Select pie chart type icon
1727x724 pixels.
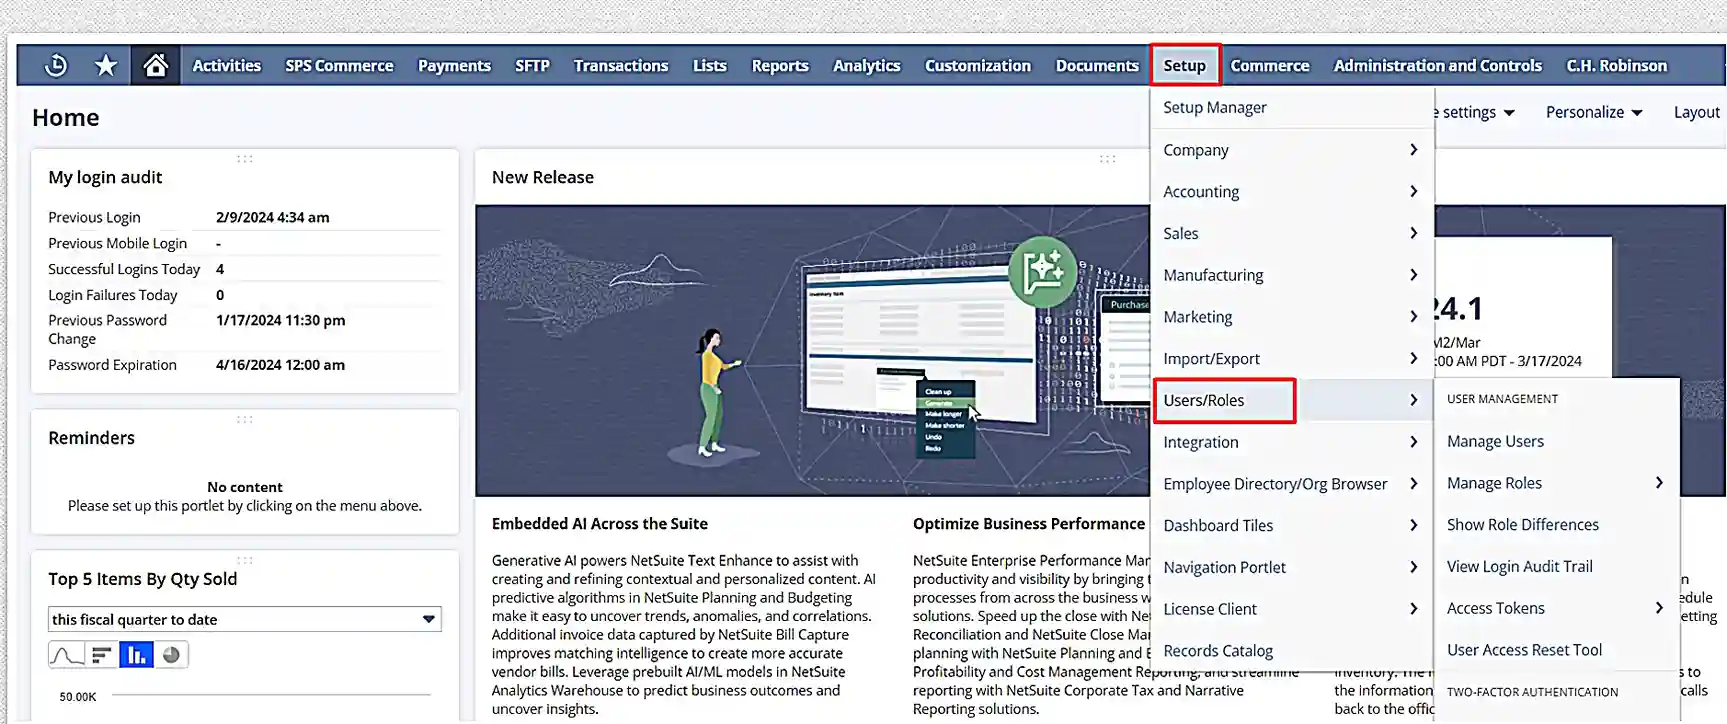(171, 655)
